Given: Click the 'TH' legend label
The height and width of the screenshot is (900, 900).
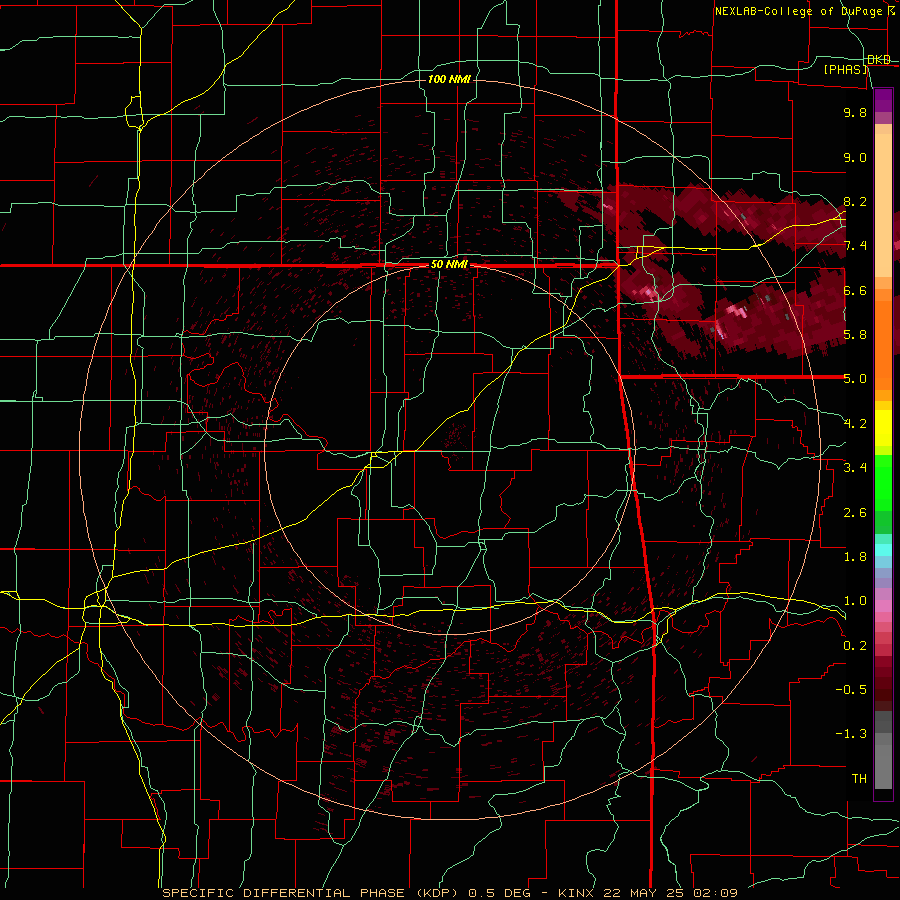Looking at the screenshot, I should tap(859, 779).
